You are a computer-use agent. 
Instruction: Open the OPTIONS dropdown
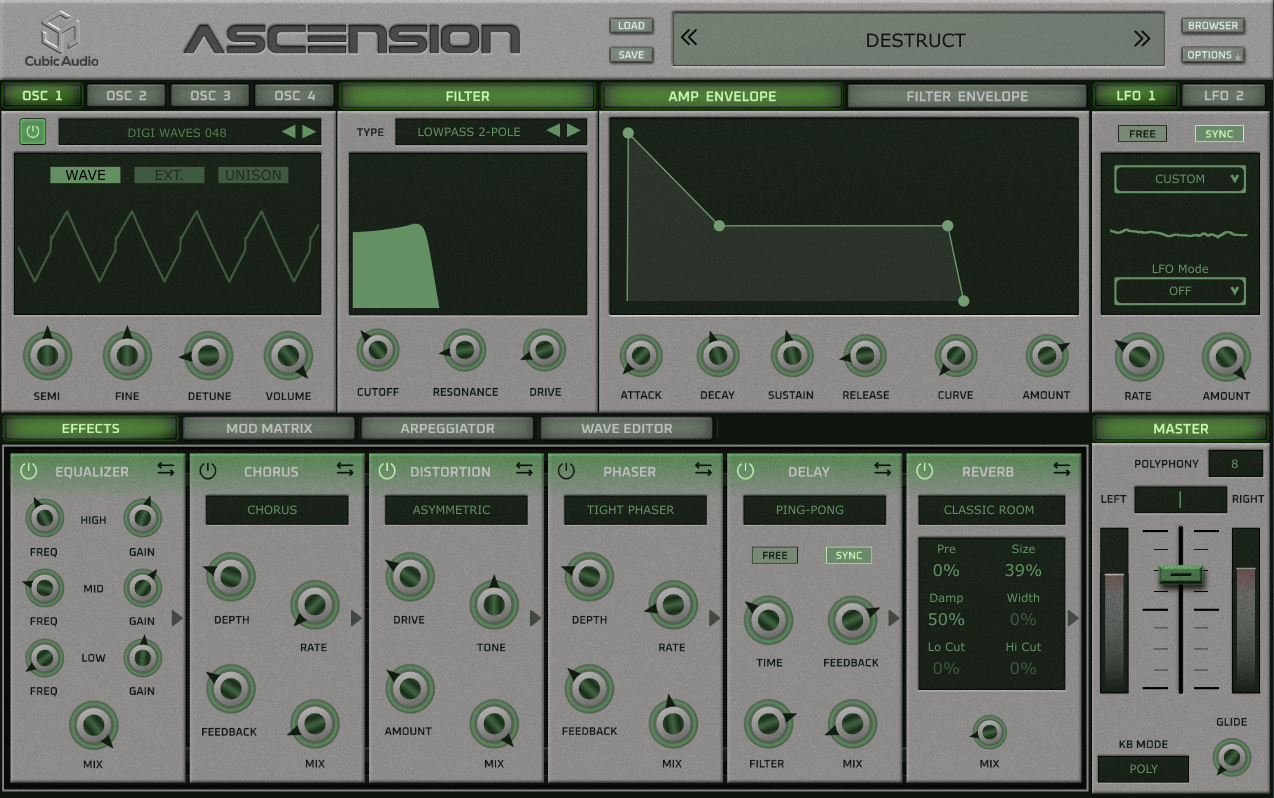pos(1213,55)
